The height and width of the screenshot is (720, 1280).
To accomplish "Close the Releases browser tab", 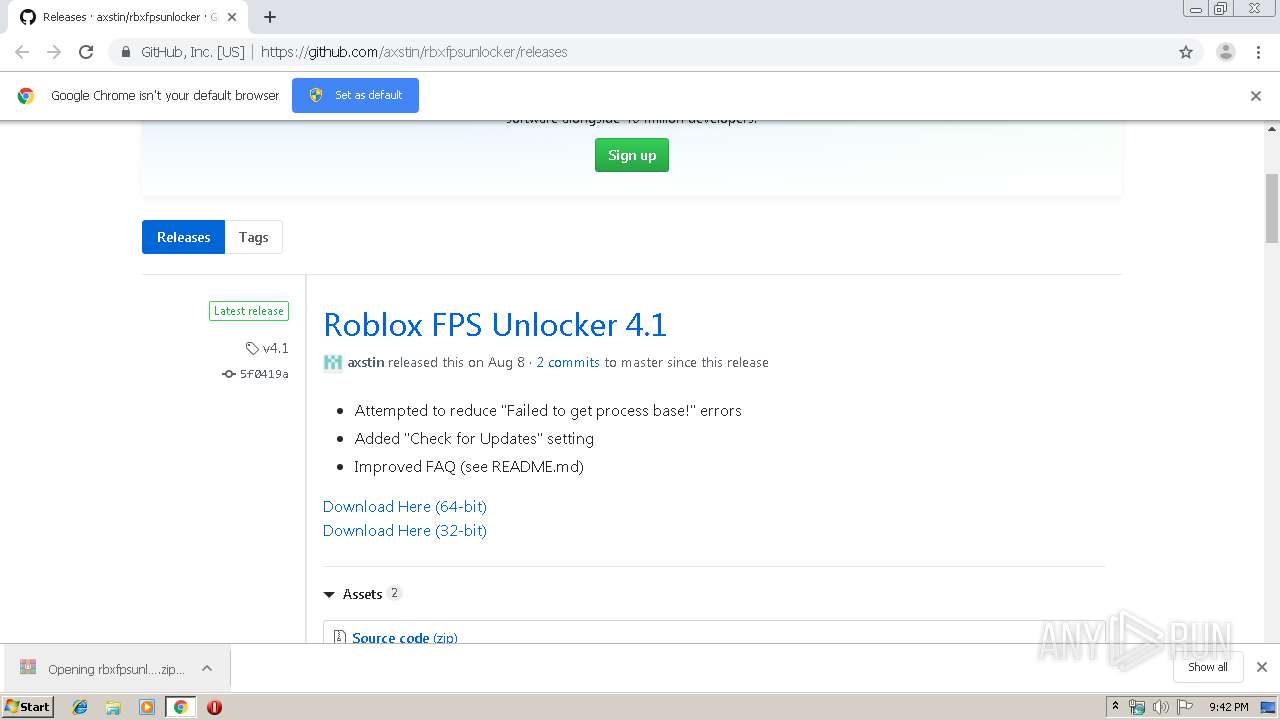I will click(232, 17).
